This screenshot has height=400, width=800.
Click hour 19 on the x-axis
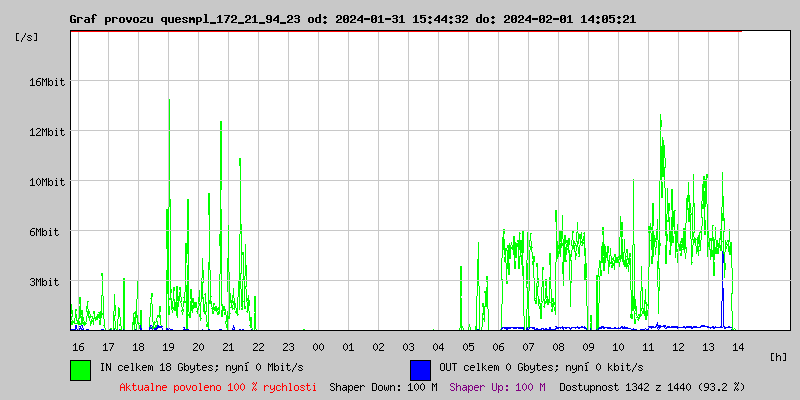[x=168, y=347]
